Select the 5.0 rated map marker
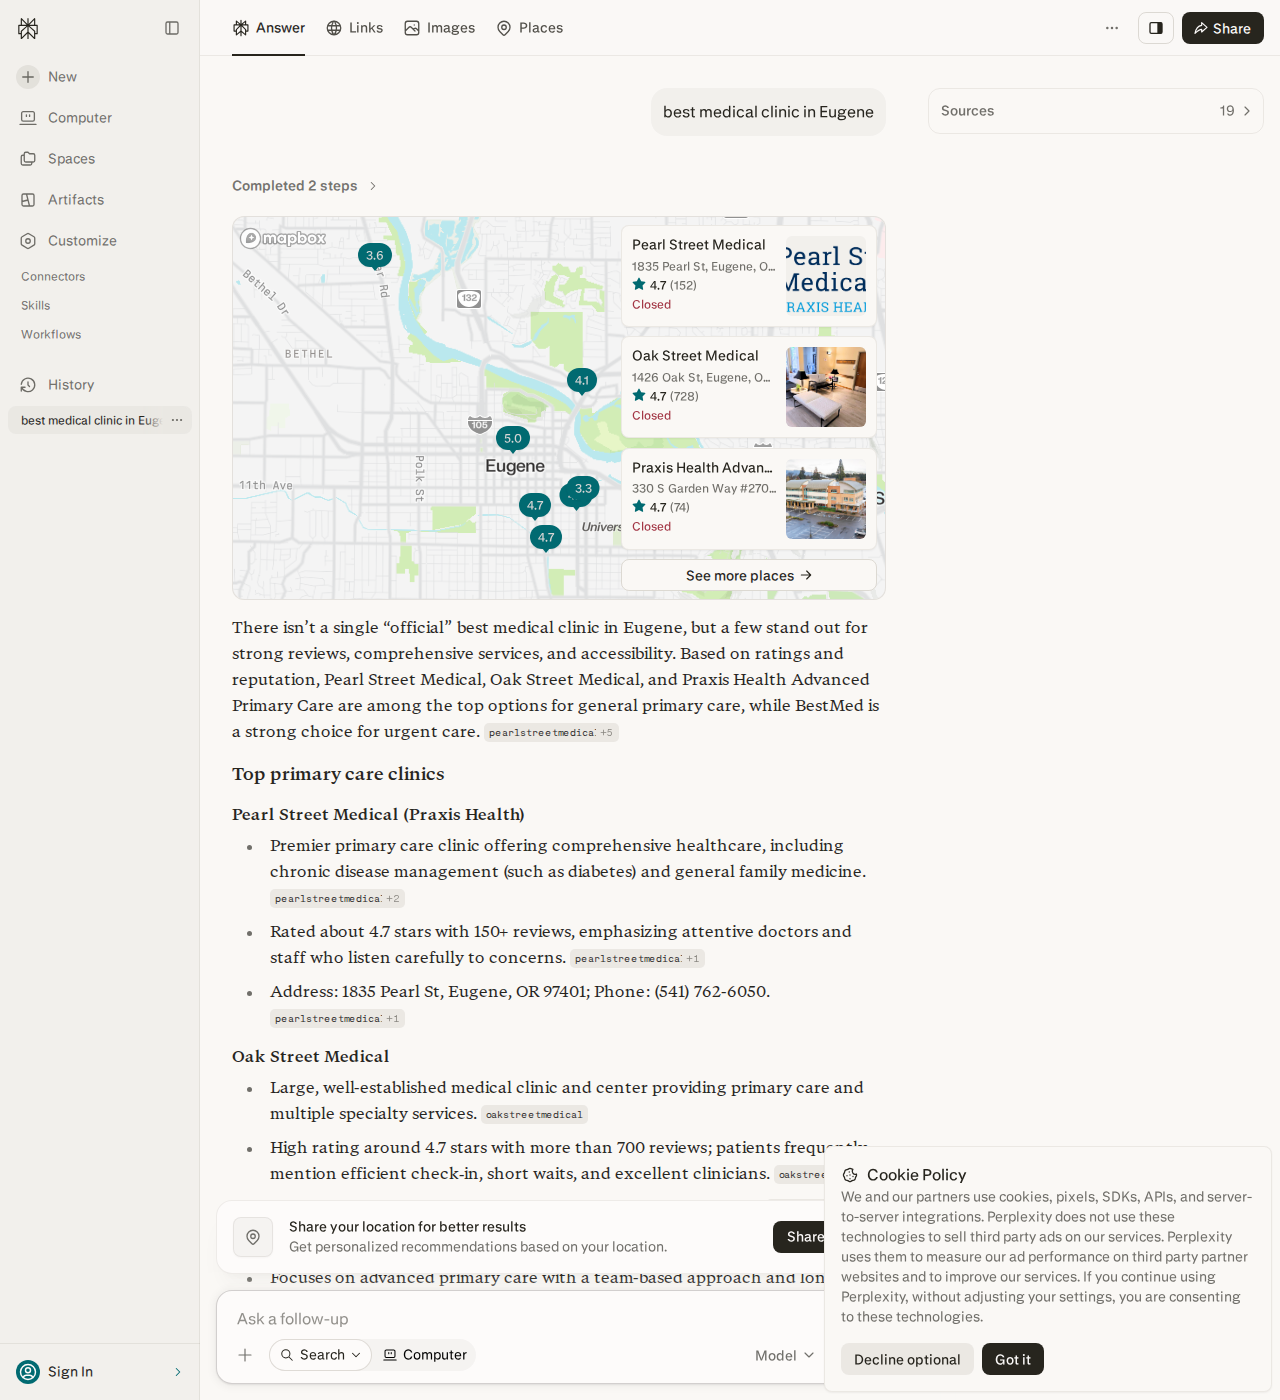This screenshot has width=1280, height=1400. tap(513, 439)
